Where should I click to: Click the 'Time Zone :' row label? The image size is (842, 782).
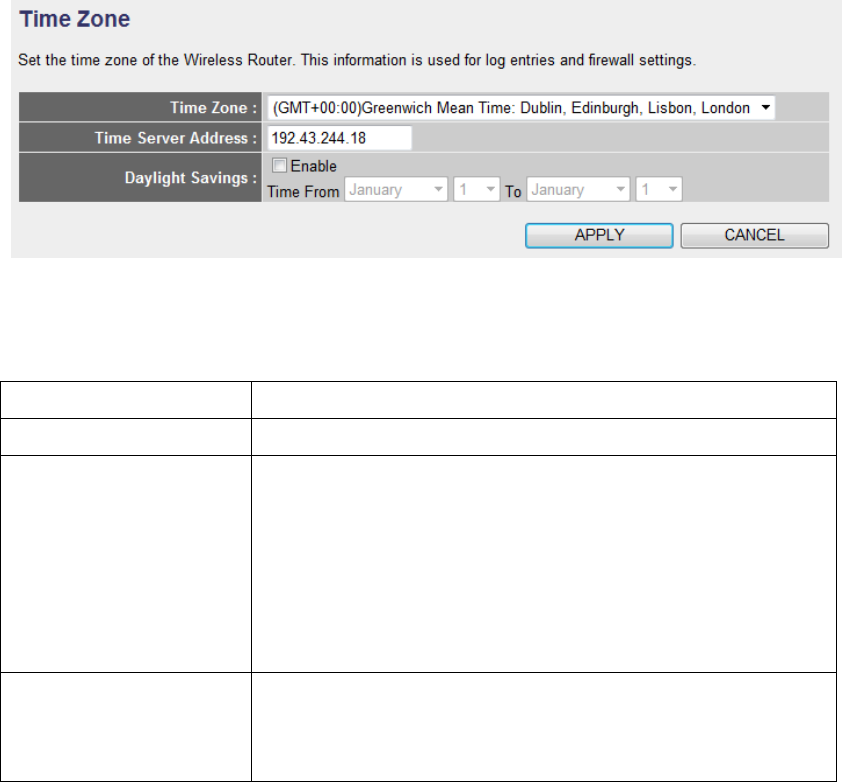click(x=214, y=108)
